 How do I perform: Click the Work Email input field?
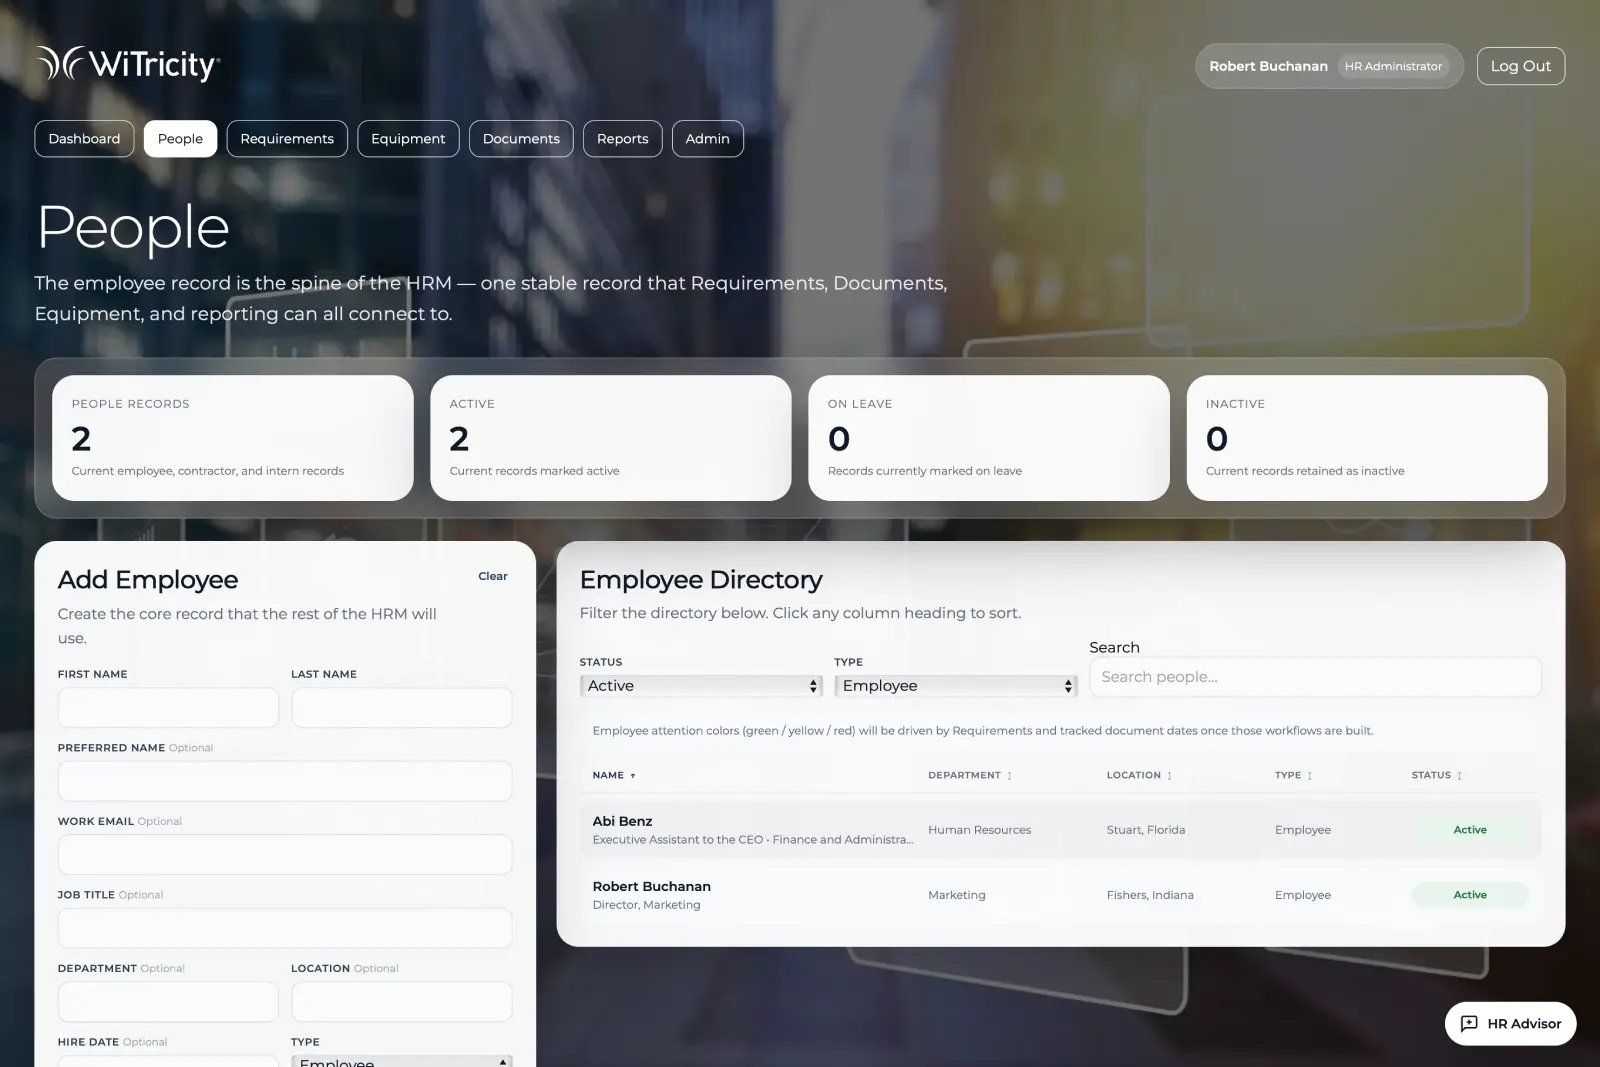[285, 855]
